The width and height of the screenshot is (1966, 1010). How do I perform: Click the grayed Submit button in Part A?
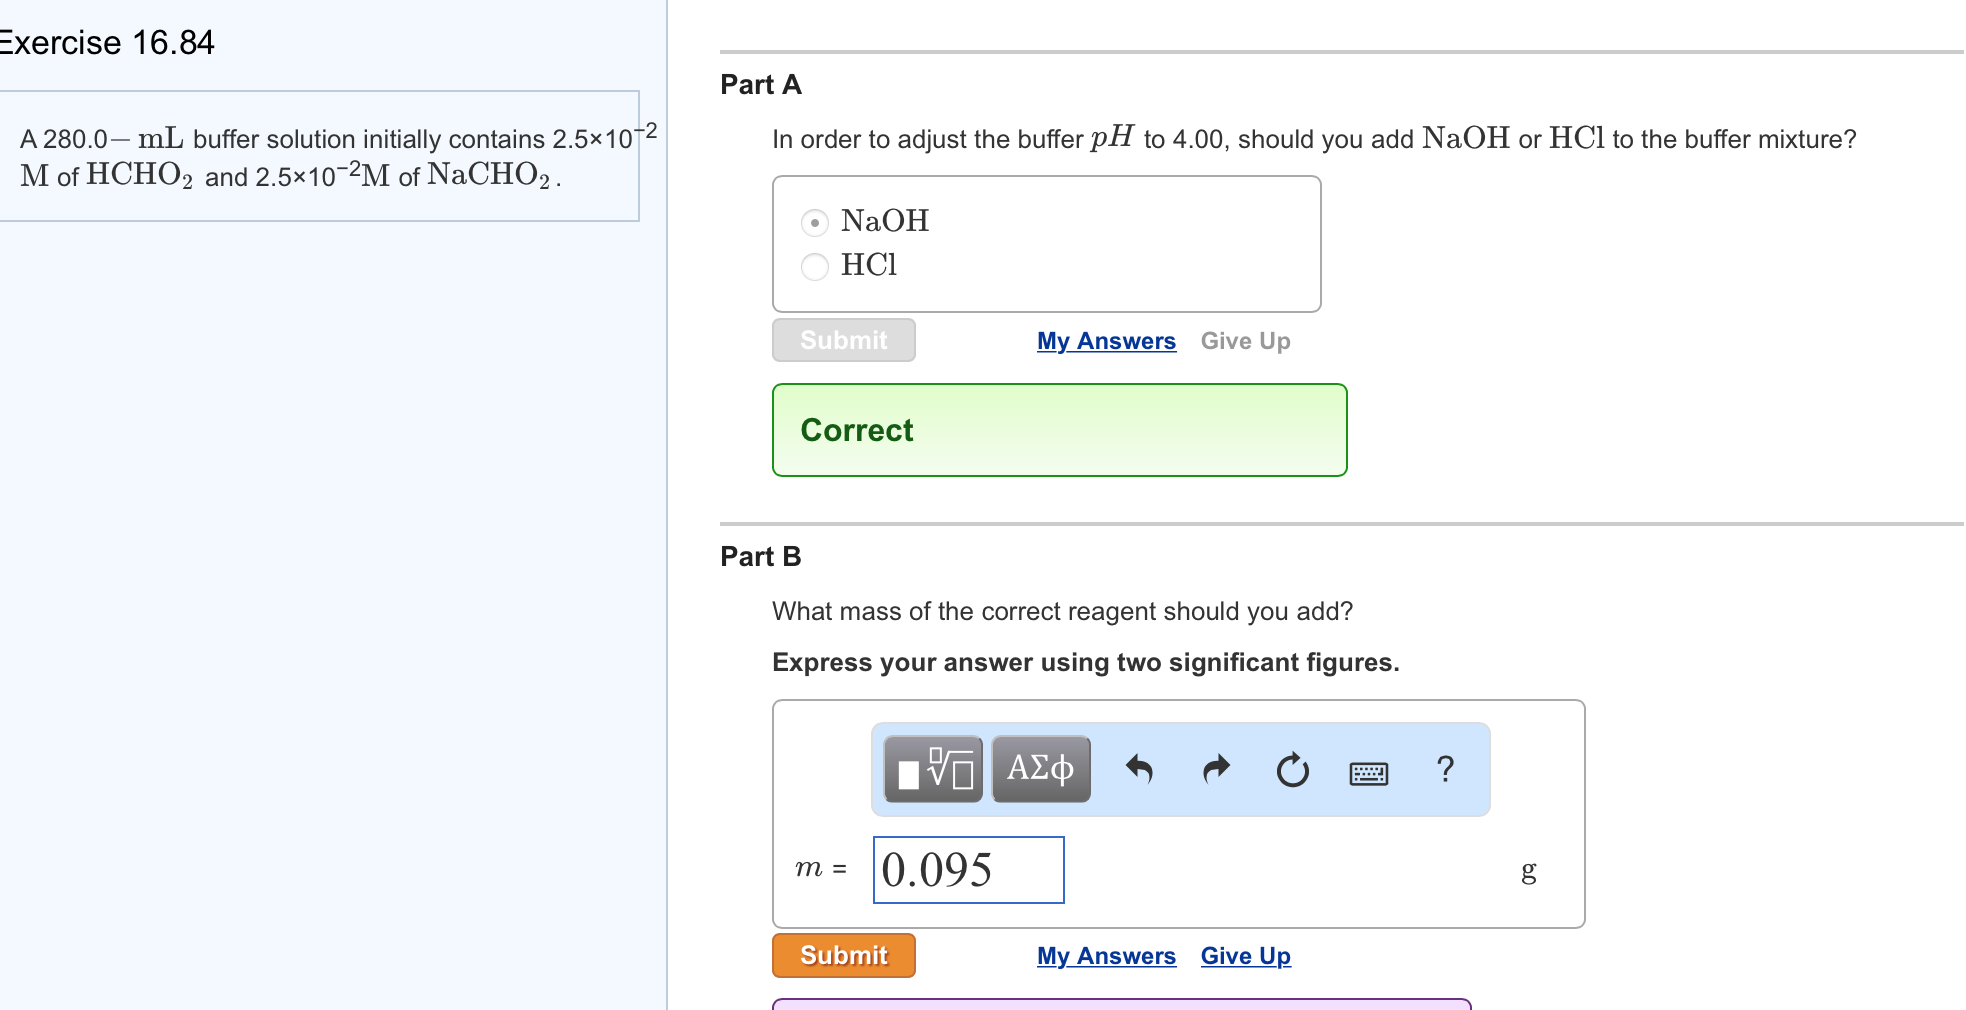pos(843,340)
